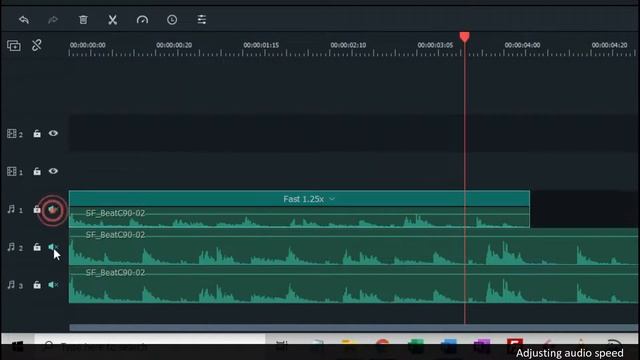The image size is (640, 360).
Task: Click ruler at 00:00:04:20
Action: pos(609,45)
